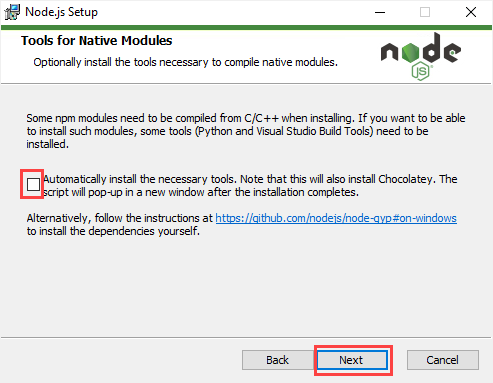Screen dimensions: 493x383
Task: Enable automatic installation of necessary tools checkbox
Action: [x=33, y=184]
